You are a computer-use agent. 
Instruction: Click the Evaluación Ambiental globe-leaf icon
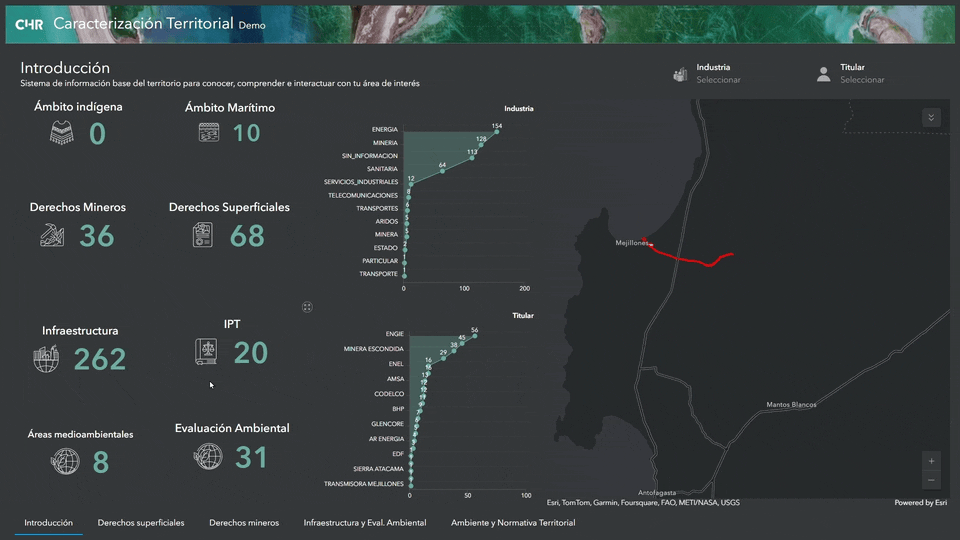pos(208,457)
